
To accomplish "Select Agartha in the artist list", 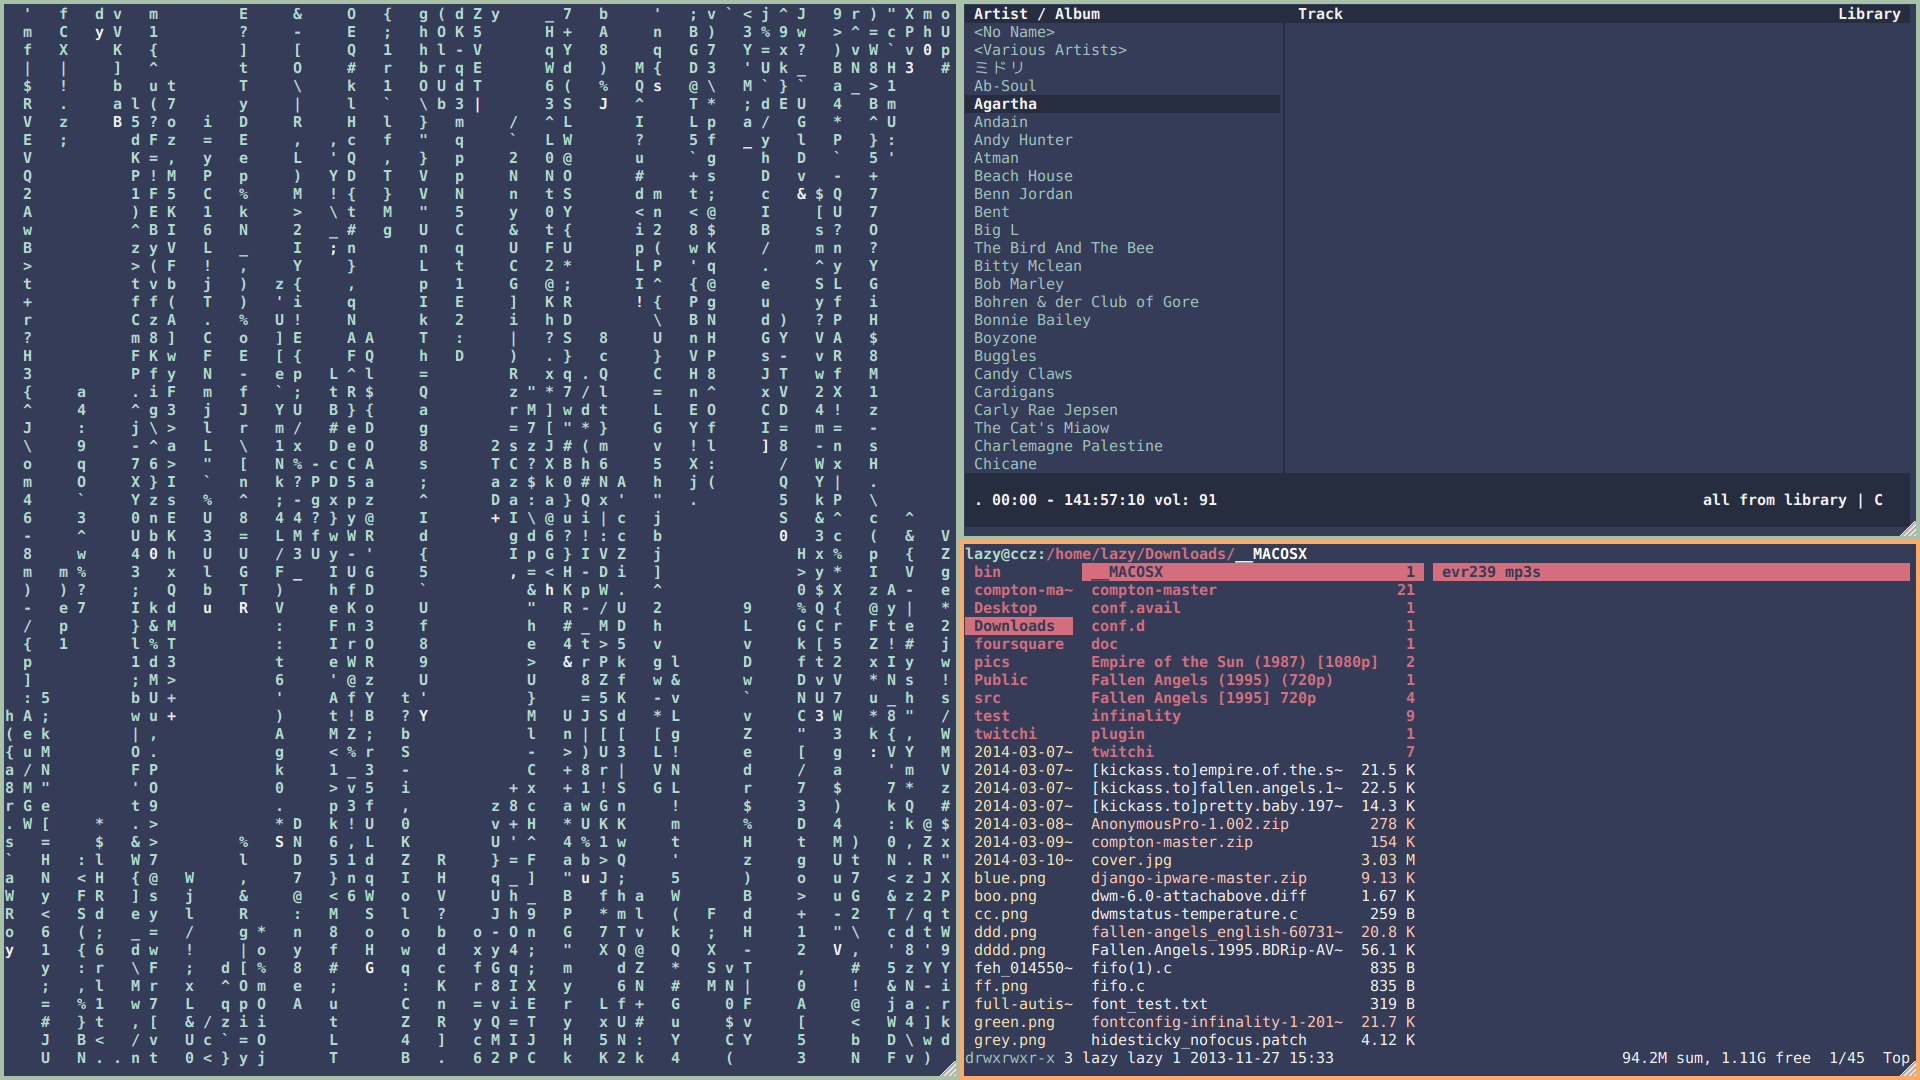I will 1005,104.
